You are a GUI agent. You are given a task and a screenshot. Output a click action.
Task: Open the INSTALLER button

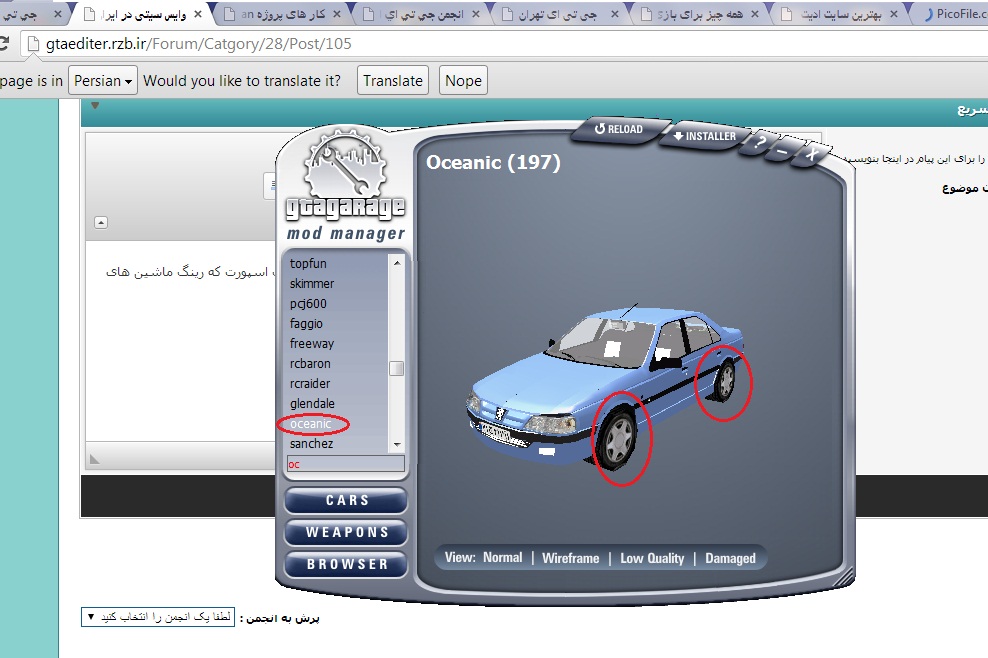pyautogui.click(x=704, y=136)
